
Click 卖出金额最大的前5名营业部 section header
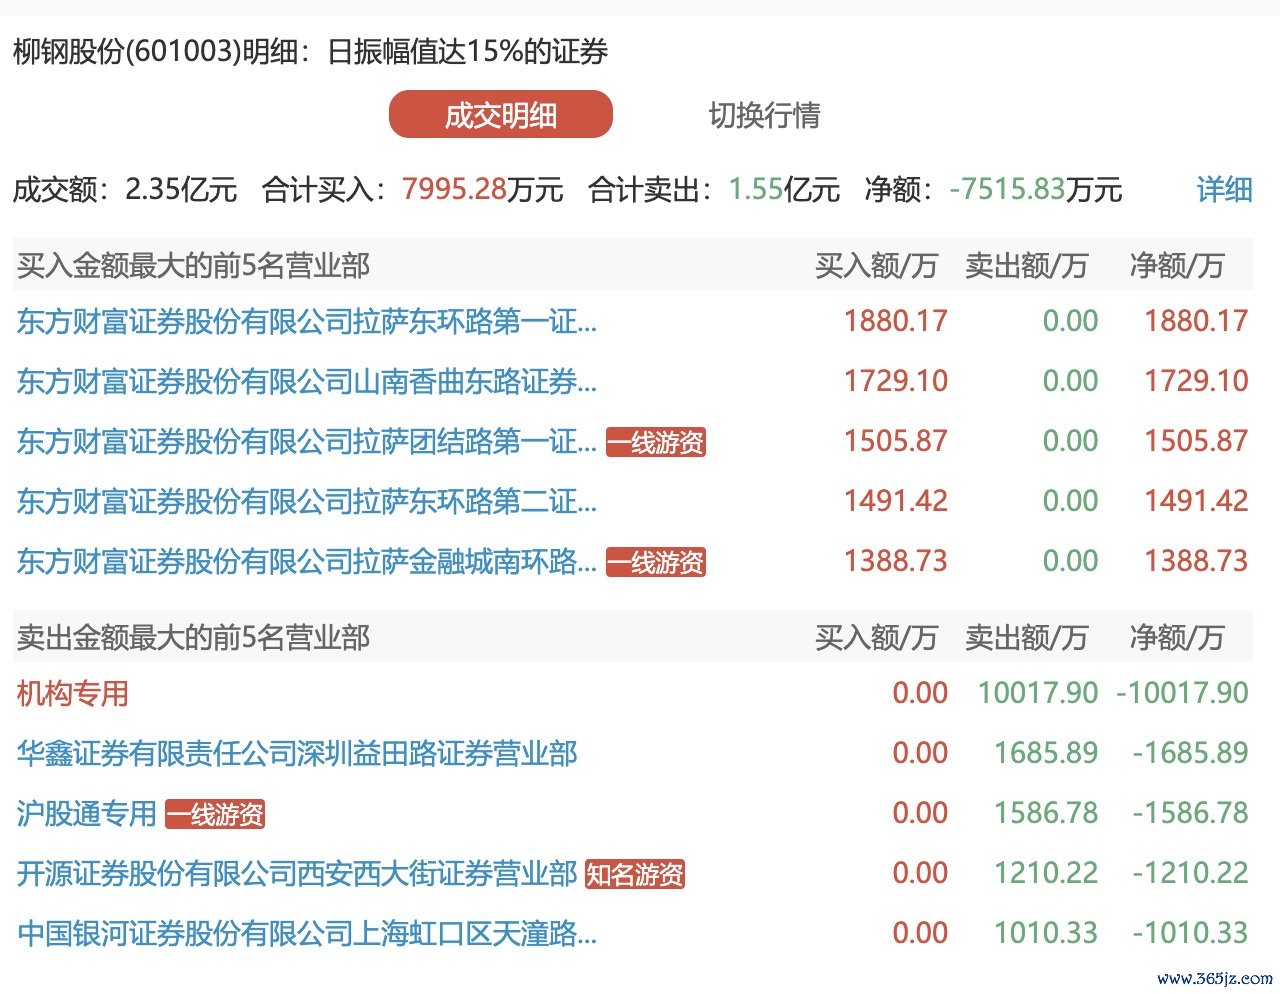(194, 637)
